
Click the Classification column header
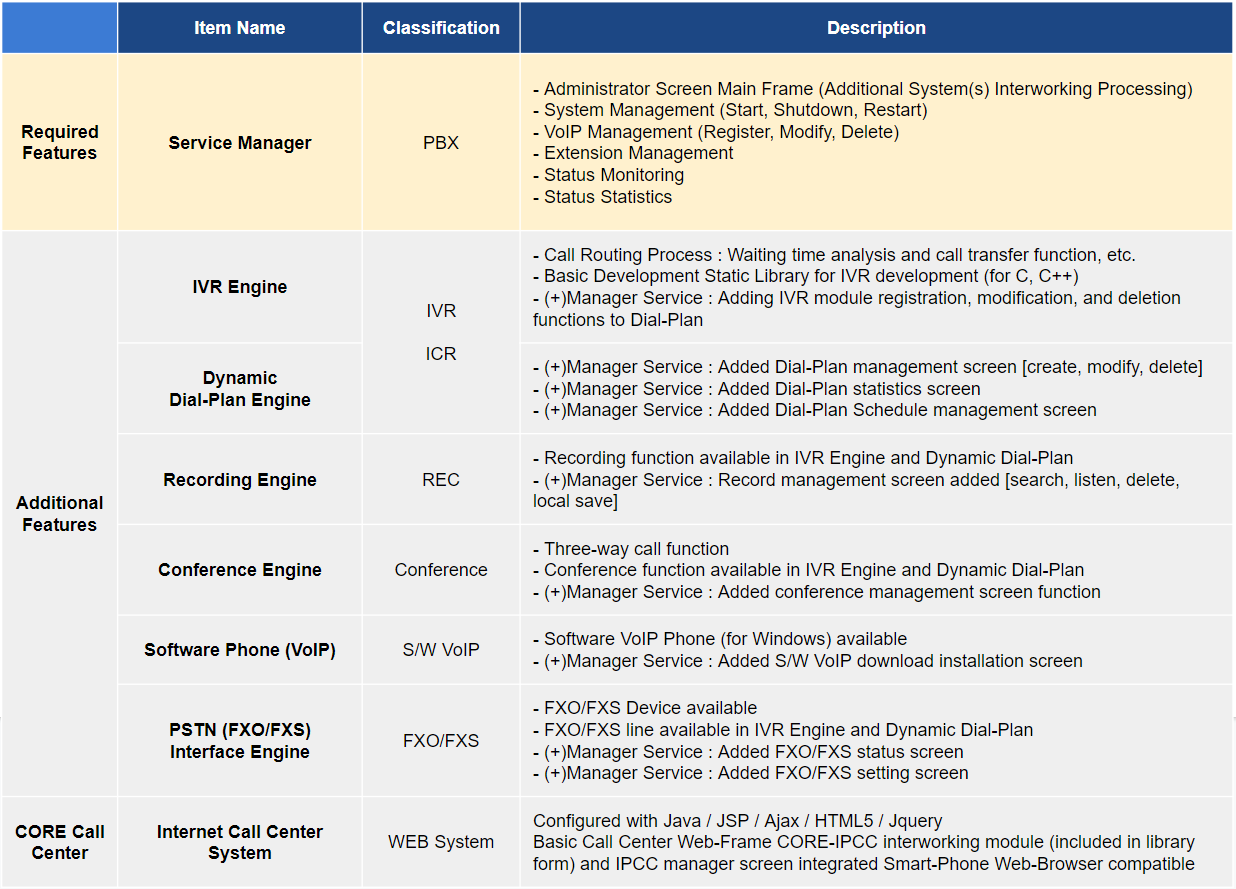[441, 28]
